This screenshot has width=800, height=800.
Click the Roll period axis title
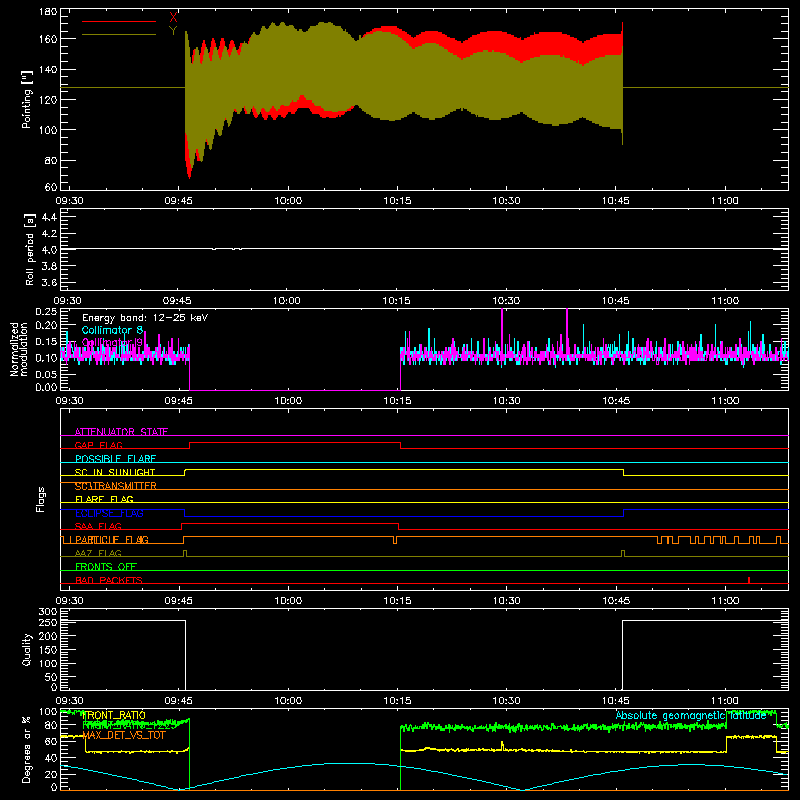coord(30,249)
